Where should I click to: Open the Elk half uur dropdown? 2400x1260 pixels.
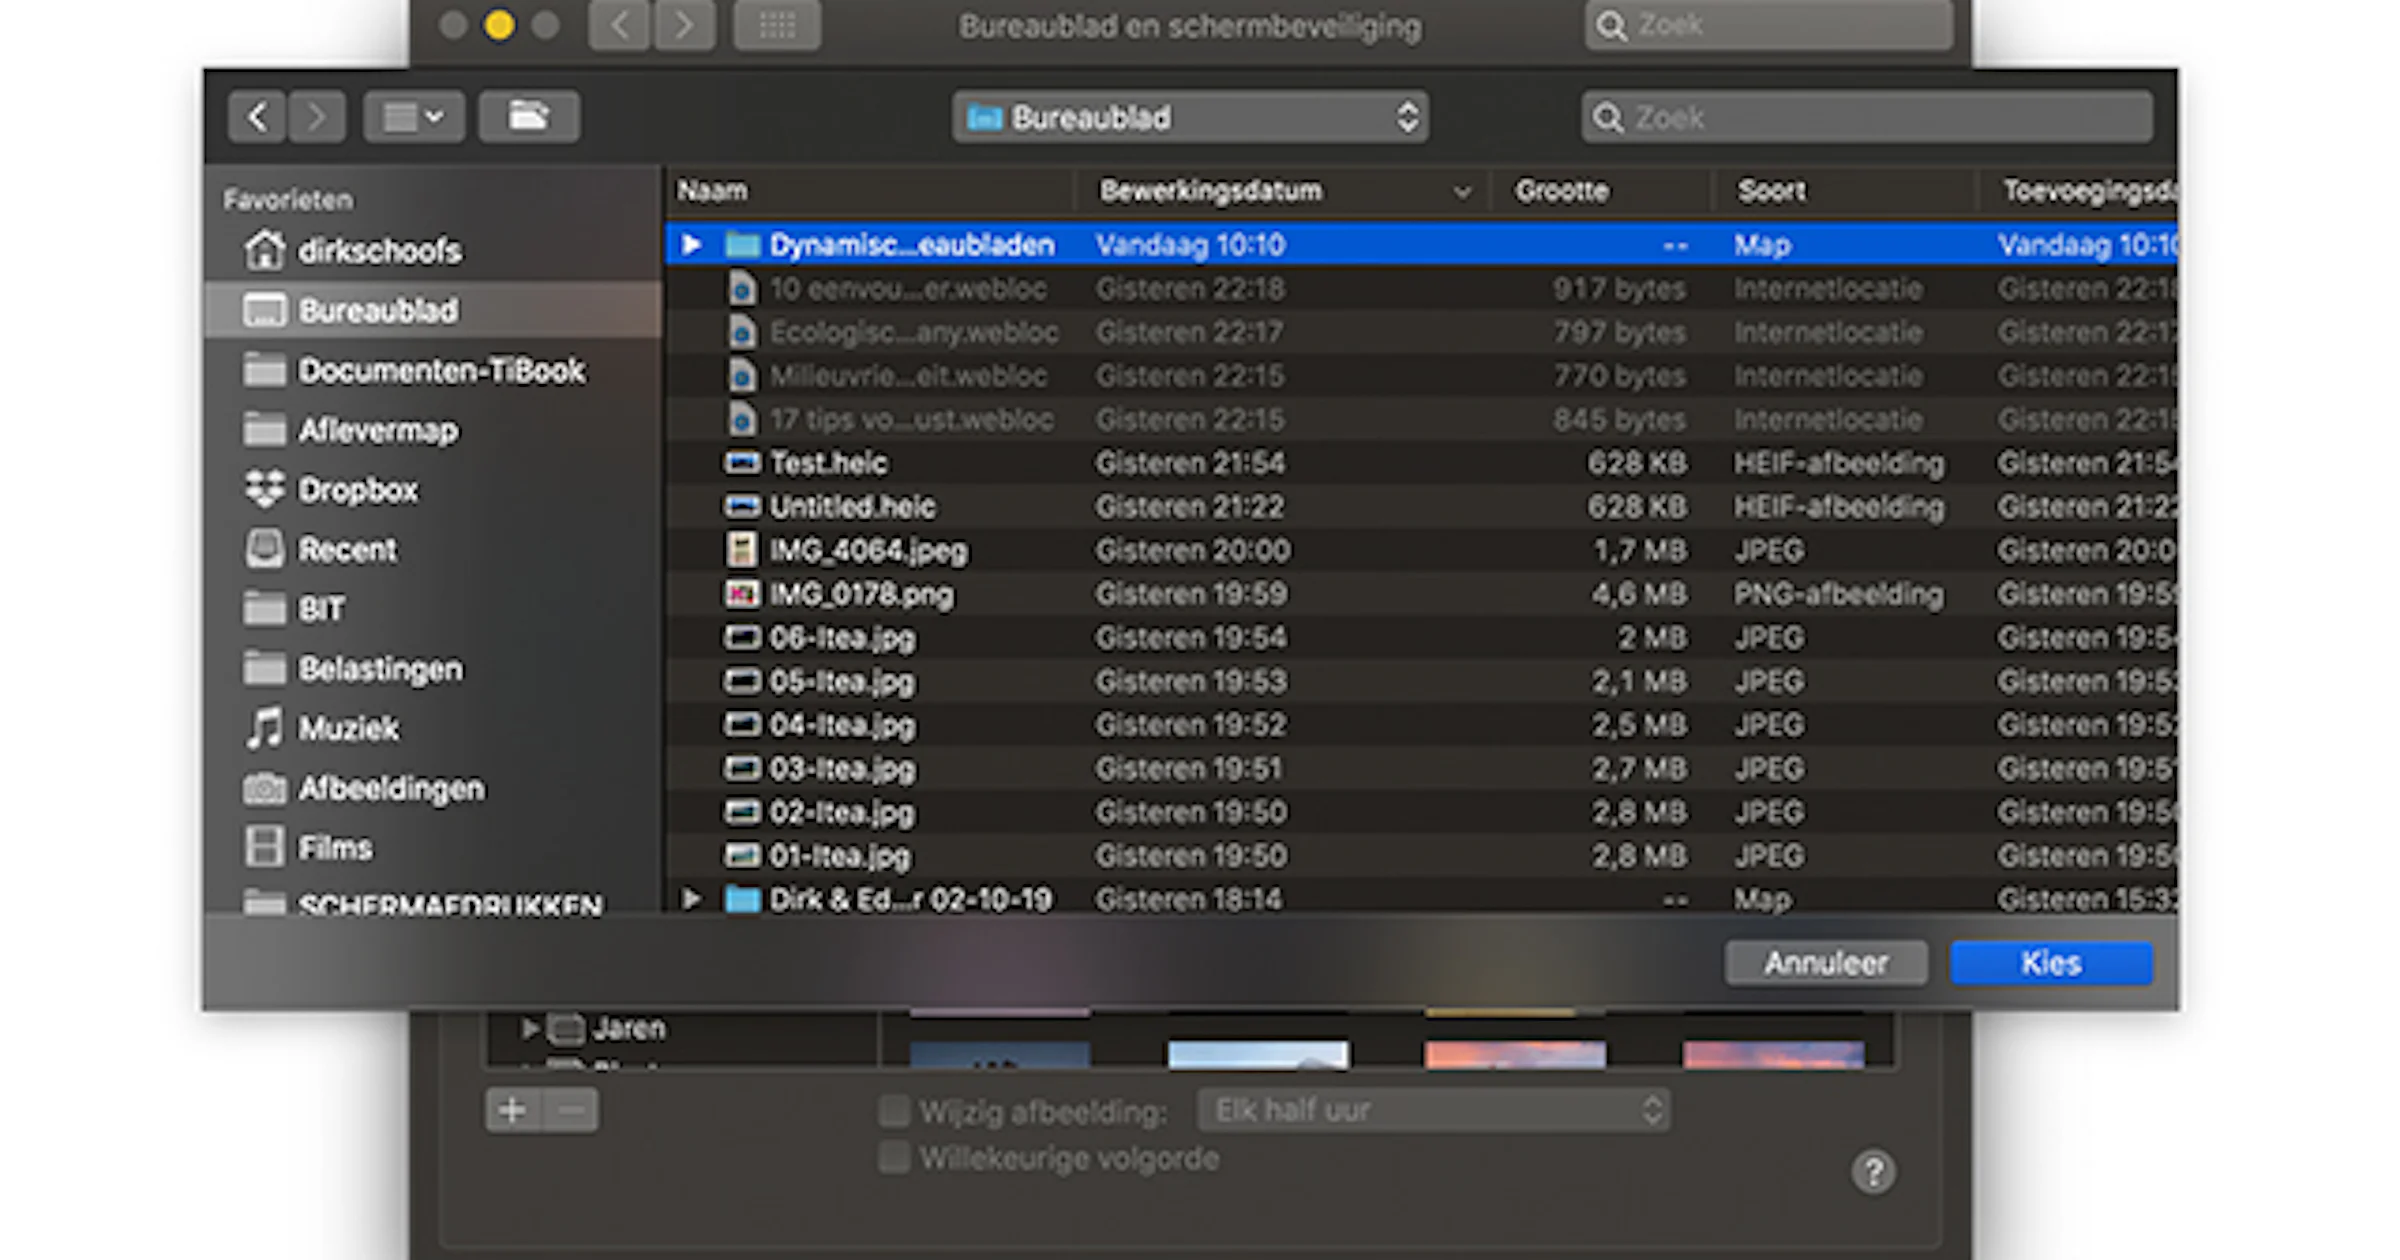1434,1110
